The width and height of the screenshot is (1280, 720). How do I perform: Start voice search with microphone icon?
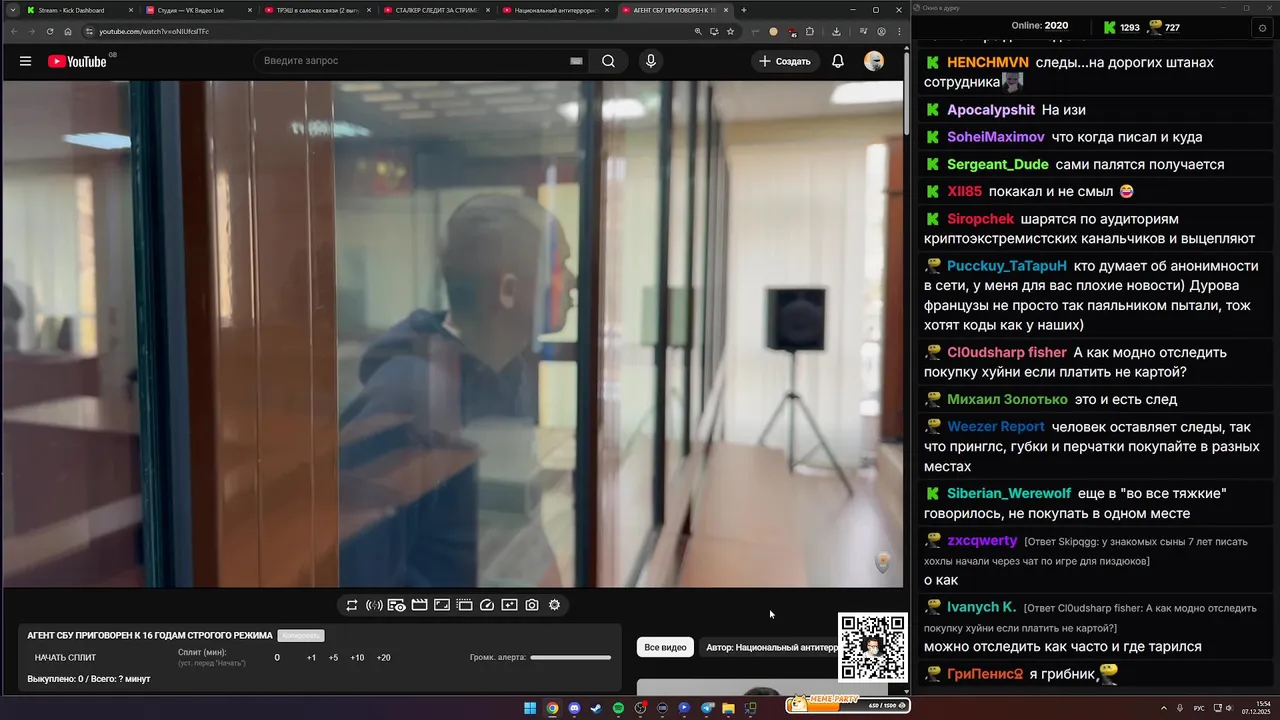coord(651,61)
